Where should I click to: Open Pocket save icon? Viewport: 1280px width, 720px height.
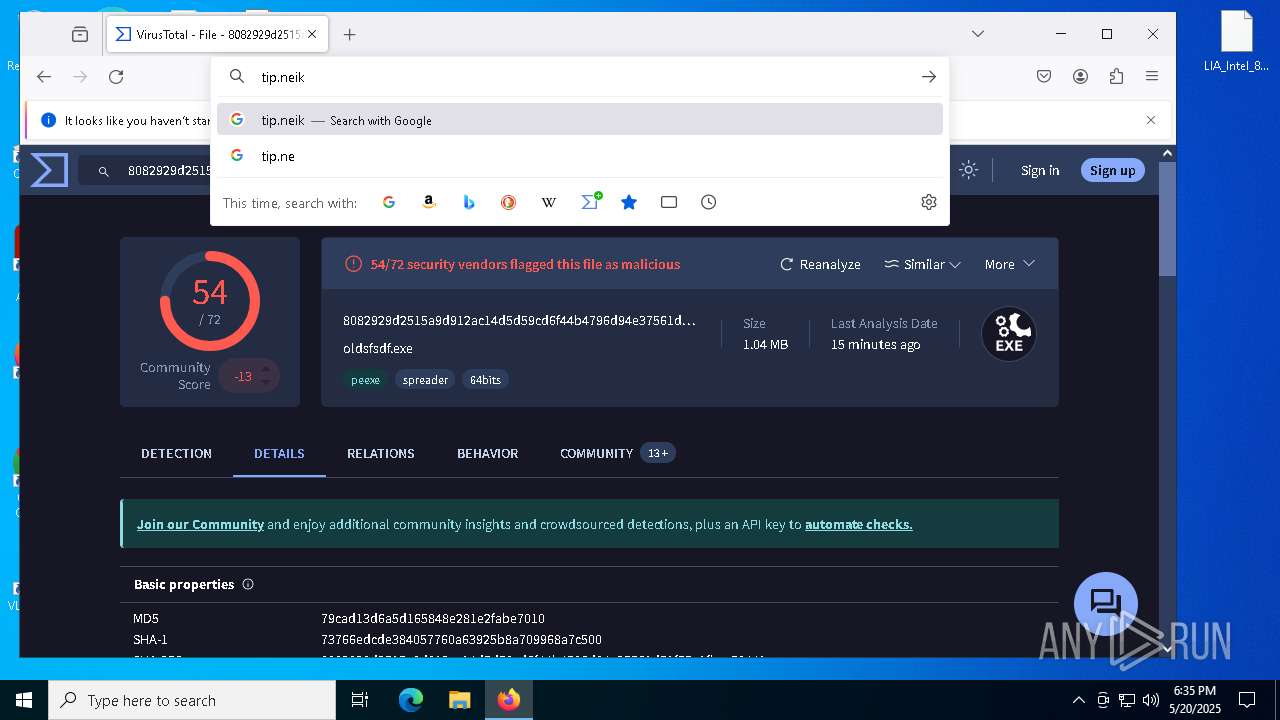[x=1044, y=77]
